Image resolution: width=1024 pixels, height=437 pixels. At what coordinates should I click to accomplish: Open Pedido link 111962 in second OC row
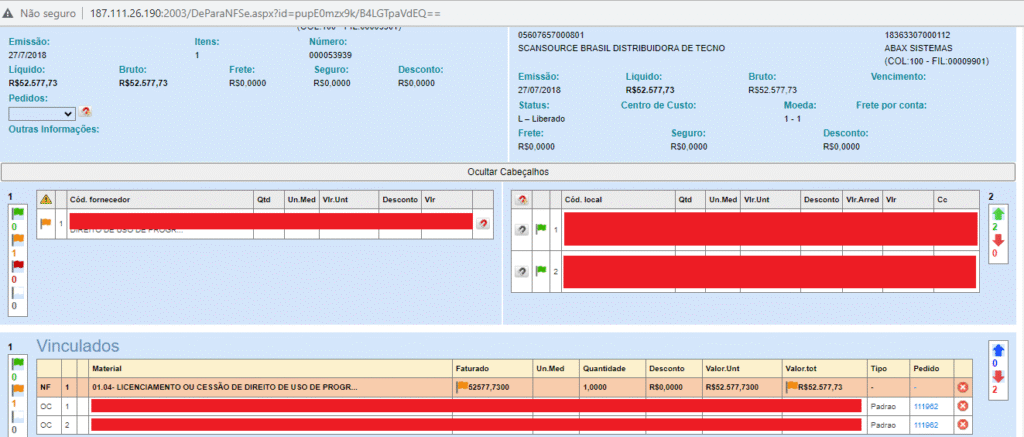pos(925,425)
